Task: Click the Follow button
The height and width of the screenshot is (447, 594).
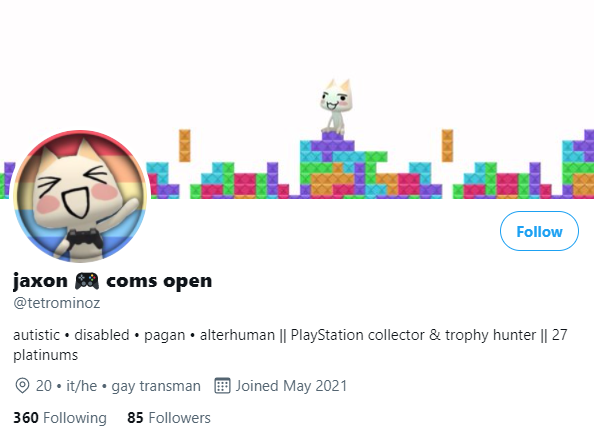Action: click(539, 231)
